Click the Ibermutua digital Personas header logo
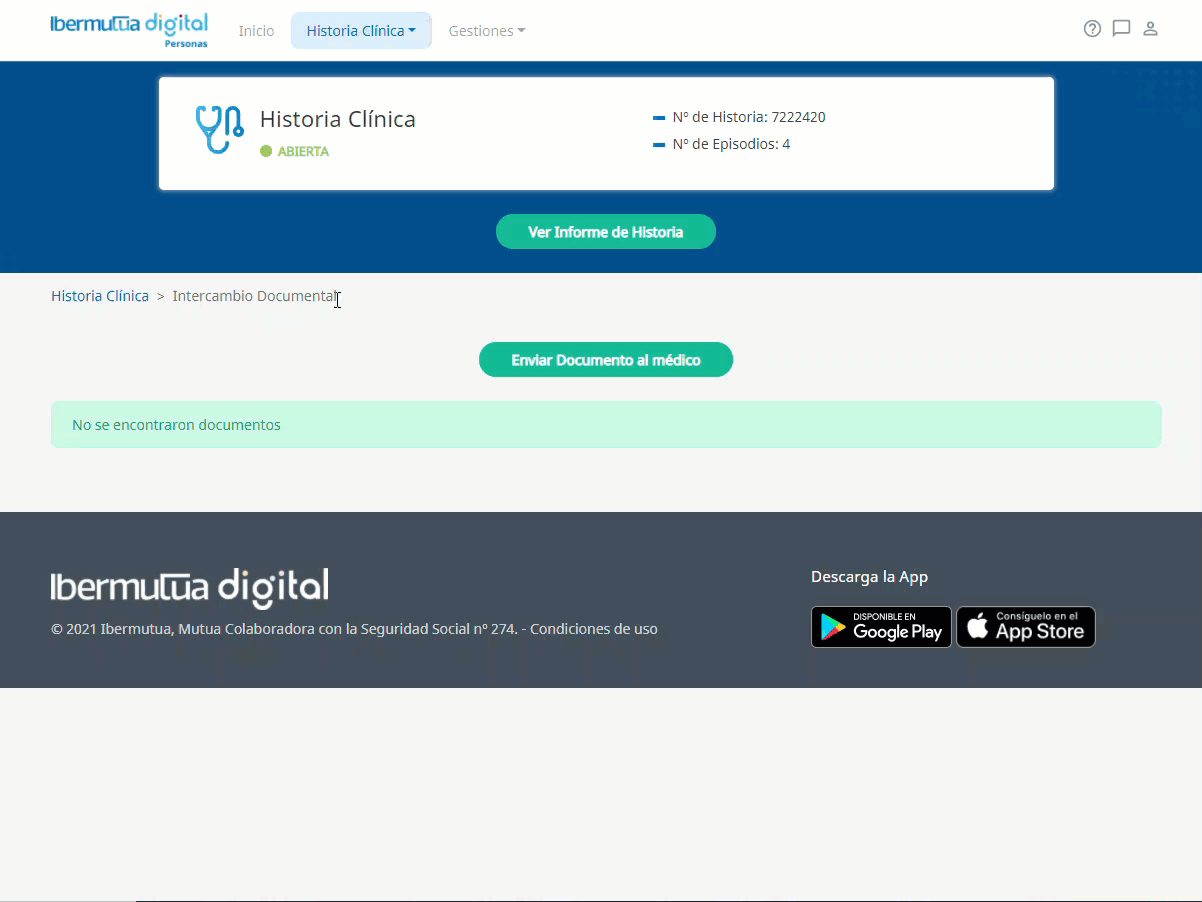 click(129, 29)
